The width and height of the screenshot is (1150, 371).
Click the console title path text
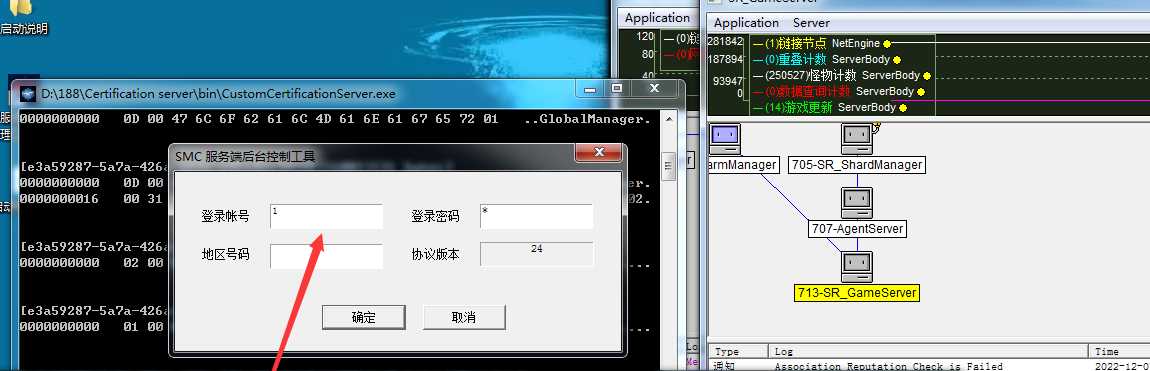(x=218, y=94)
